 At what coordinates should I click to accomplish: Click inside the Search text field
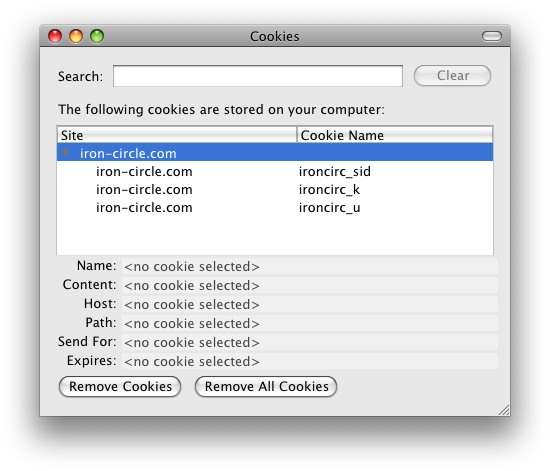click(x=258, y=76)
